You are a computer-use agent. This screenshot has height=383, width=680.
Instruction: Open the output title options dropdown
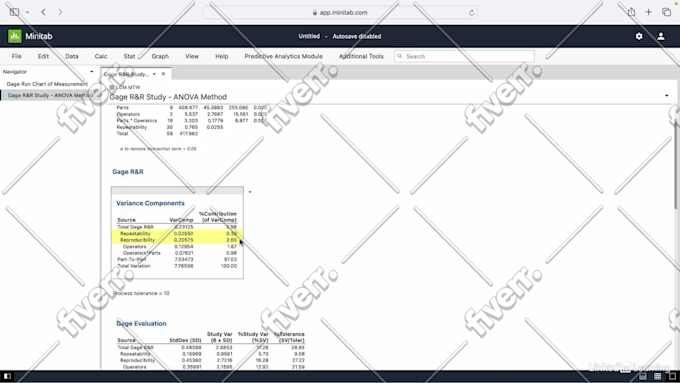click(x=667, y=95)
